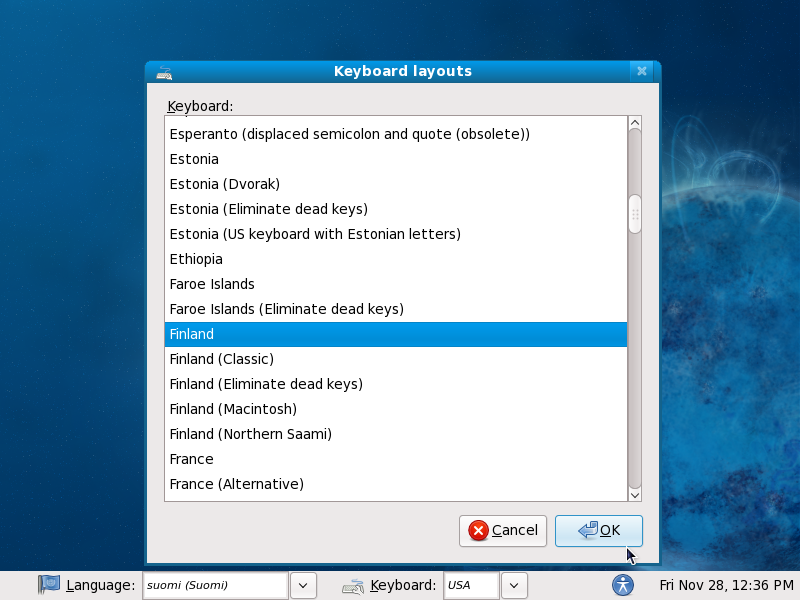
Task: Pick Finland (Northern Saami) layout
Action: pyautogui.click(x=251, y=434)
